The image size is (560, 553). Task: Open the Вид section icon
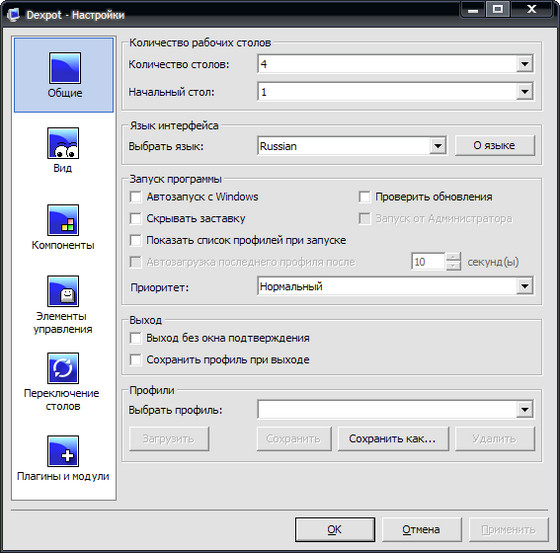point(63,143)
